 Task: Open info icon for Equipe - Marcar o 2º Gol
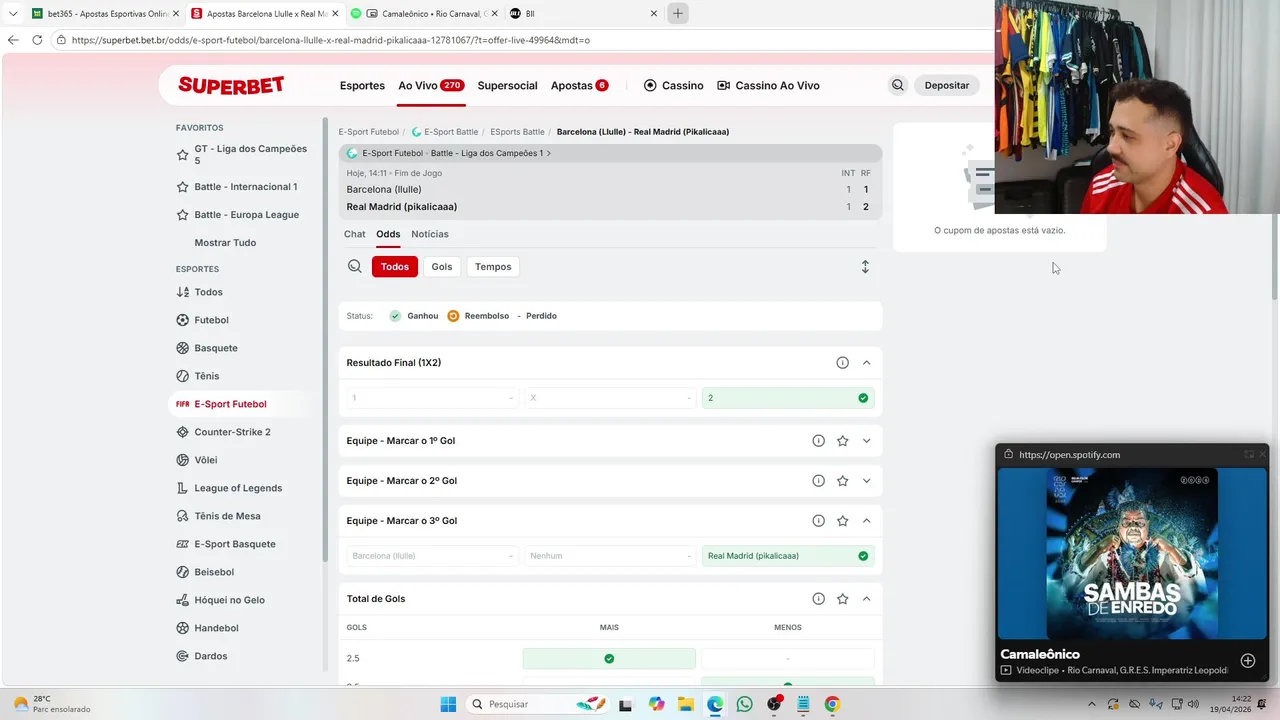pyautogui.click(x=818, y=481)
